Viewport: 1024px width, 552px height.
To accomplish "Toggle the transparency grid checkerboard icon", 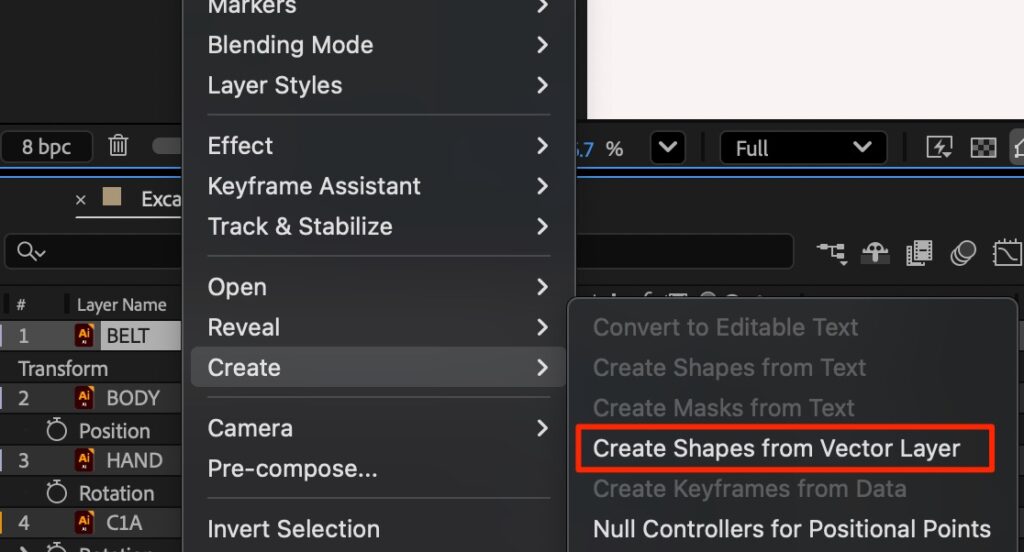I will coord(984,148).
